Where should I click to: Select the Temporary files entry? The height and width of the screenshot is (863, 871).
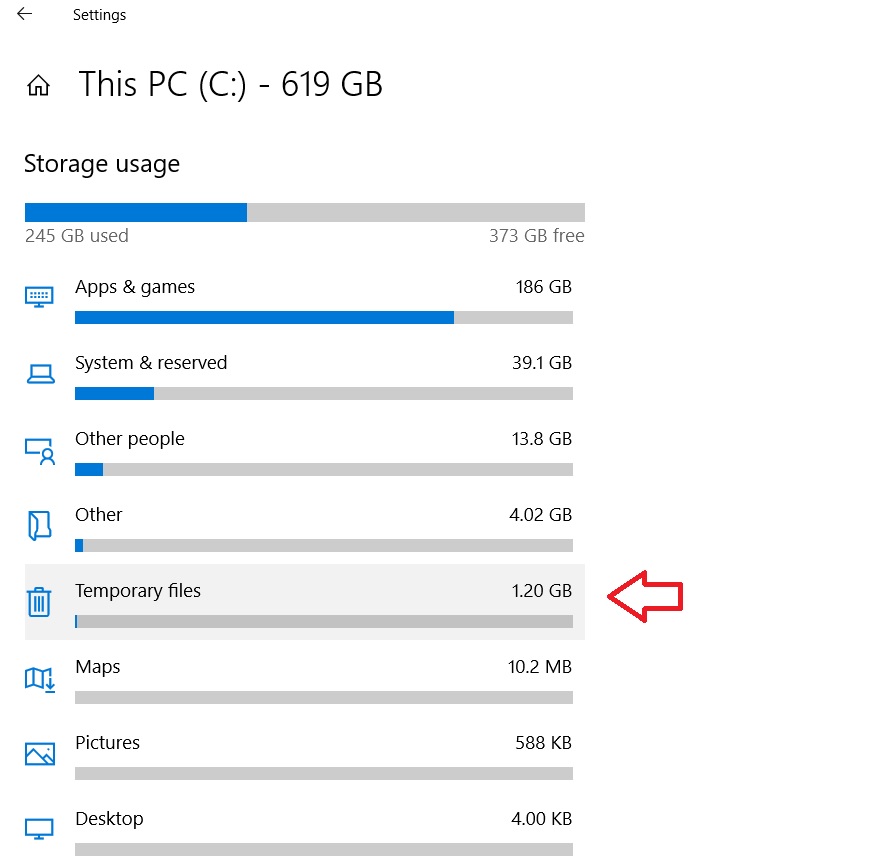tap(304, 602)
